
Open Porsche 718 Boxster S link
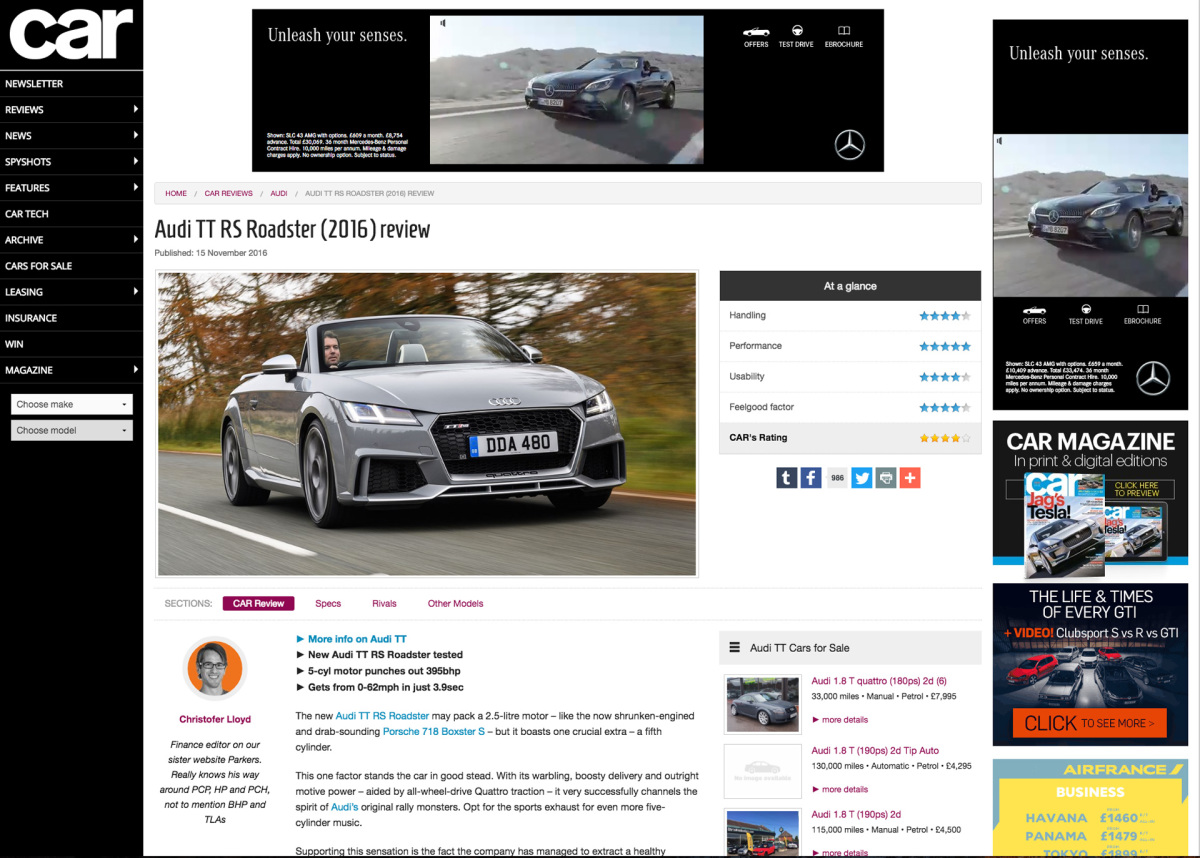coord(434,732)
